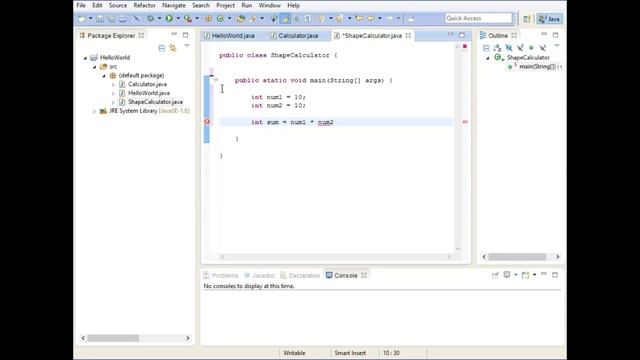The width and height of the screenshot is (640, 360).
Task: Click the New file toolbar icon
Action: pos(82,18)
